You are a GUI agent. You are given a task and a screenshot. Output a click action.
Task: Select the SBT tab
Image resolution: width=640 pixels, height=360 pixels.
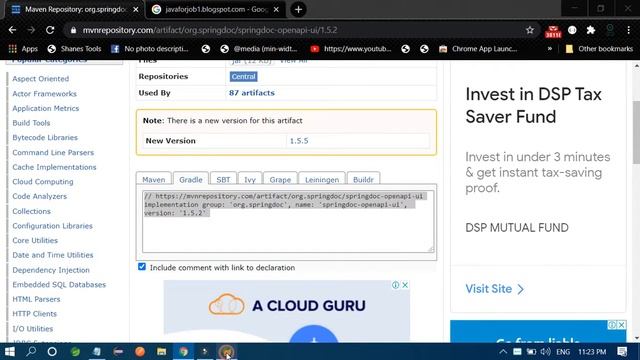223,180
